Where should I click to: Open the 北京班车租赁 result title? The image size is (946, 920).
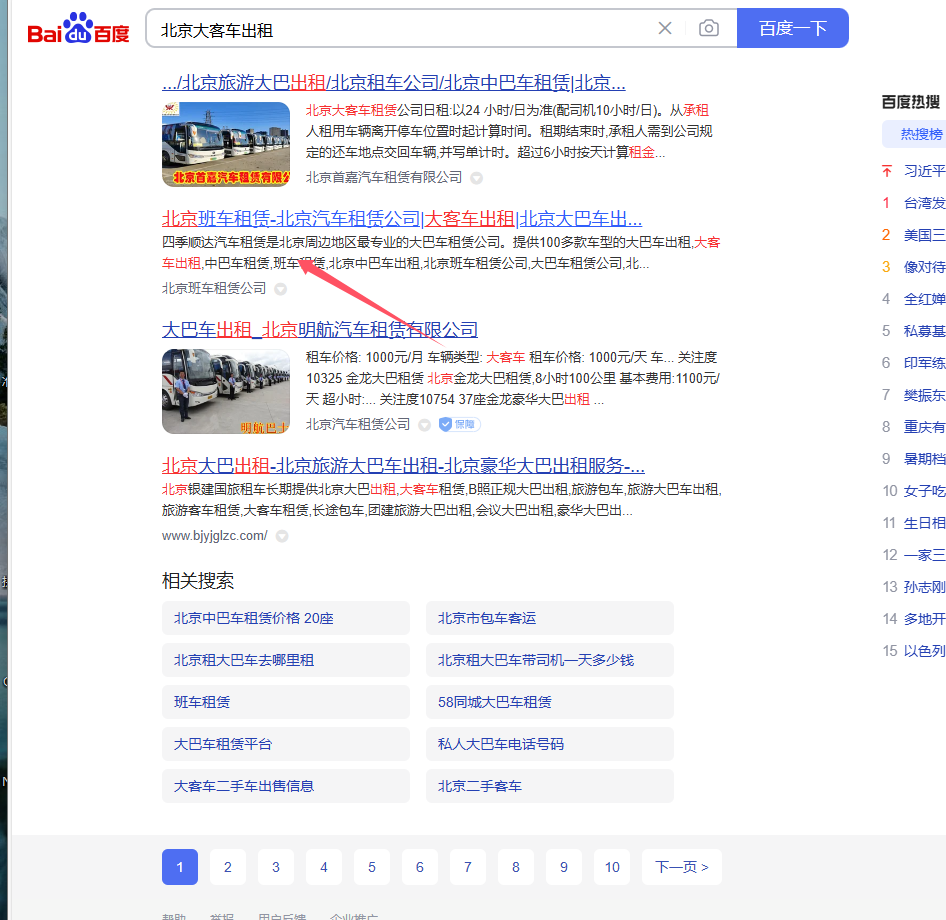pyautogui.click(x=402, y=218)
